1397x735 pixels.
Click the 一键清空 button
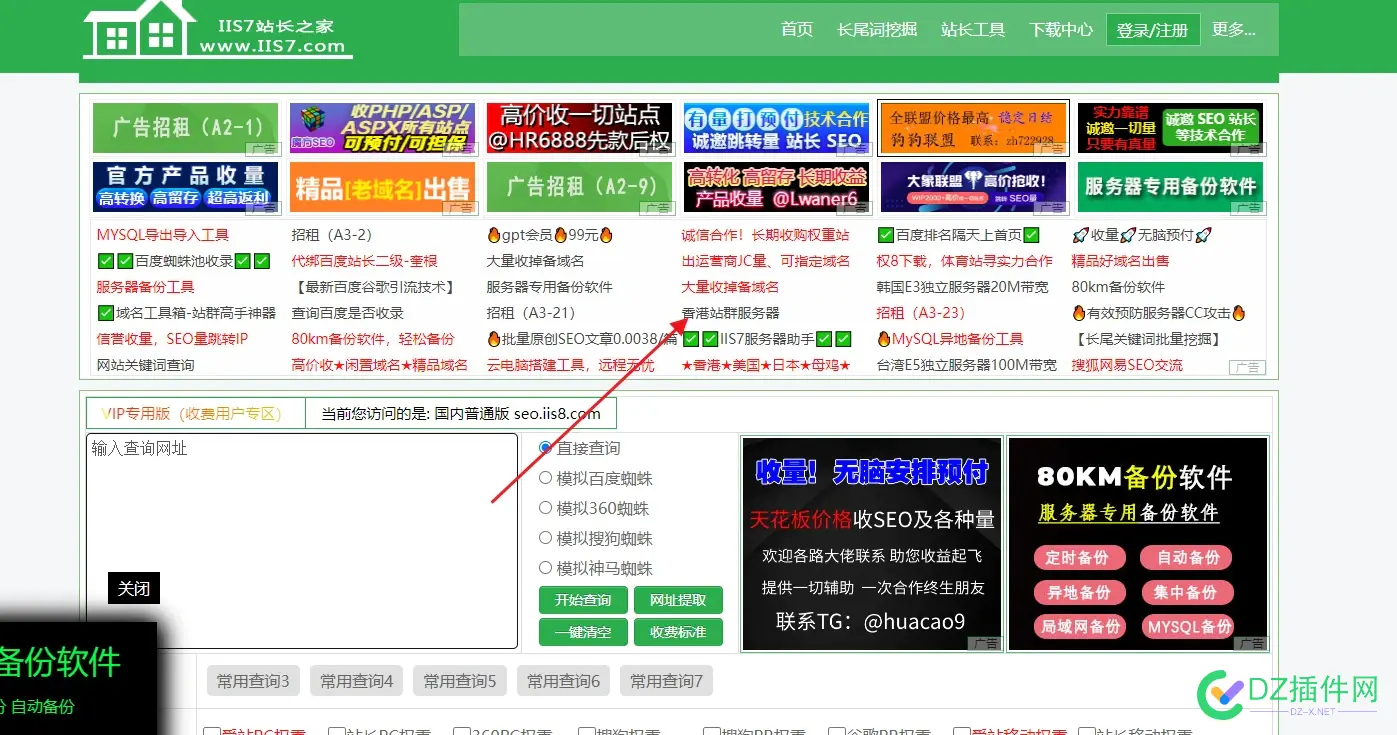pos(583,632)
